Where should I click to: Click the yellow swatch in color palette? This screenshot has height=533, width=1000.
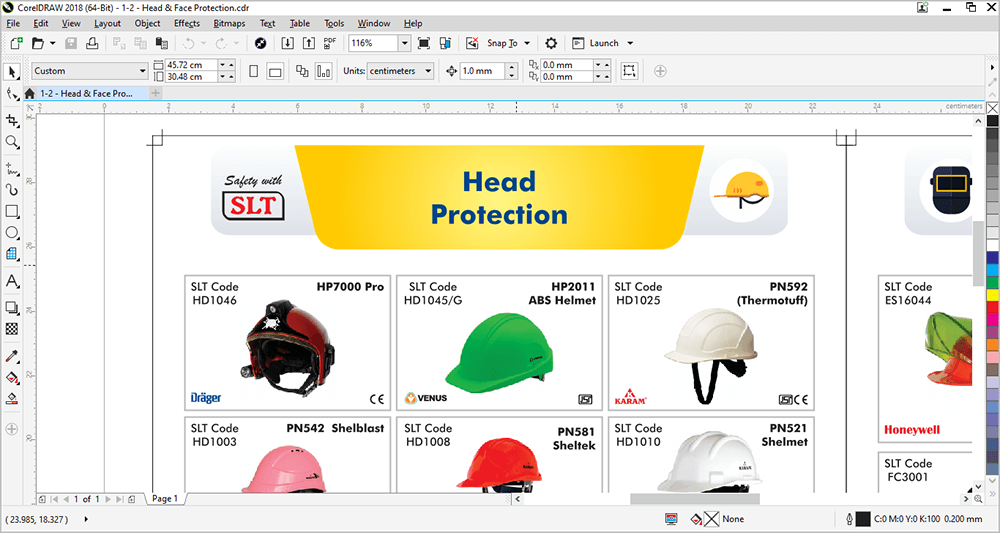(992, 295)
